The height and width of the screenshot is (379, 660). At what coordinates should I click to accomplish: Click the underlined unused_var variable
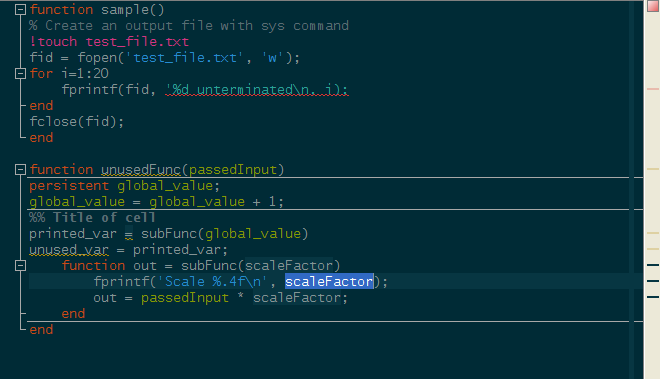tap(69, 250)
